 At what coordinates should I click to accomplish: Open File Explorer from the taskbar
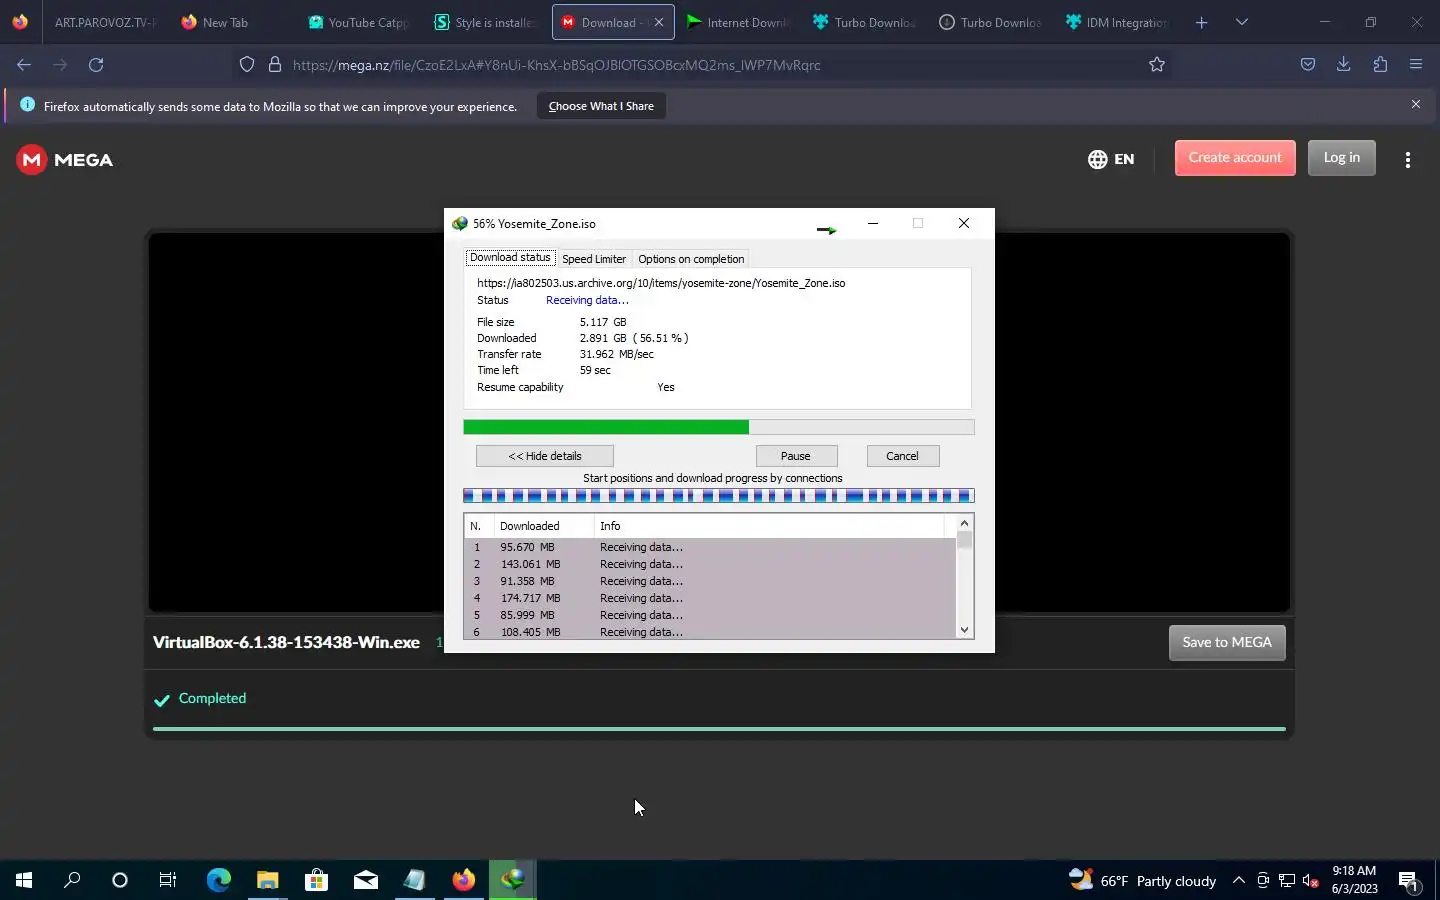tap(267, 880)
